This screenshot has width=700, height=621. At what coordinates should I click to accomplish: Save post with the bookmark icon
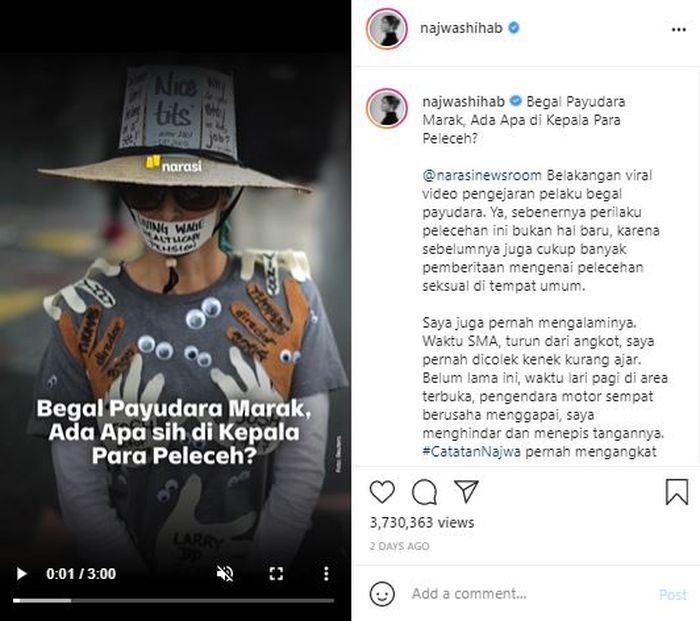click(x=677, y=492)
